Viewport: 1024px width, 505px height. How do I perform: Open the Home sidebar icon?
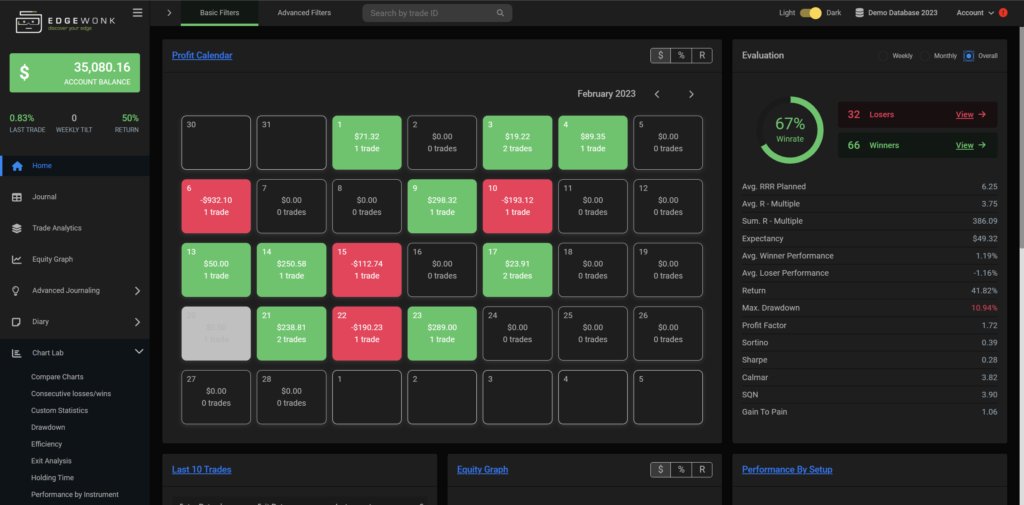[x=17, y=166]
